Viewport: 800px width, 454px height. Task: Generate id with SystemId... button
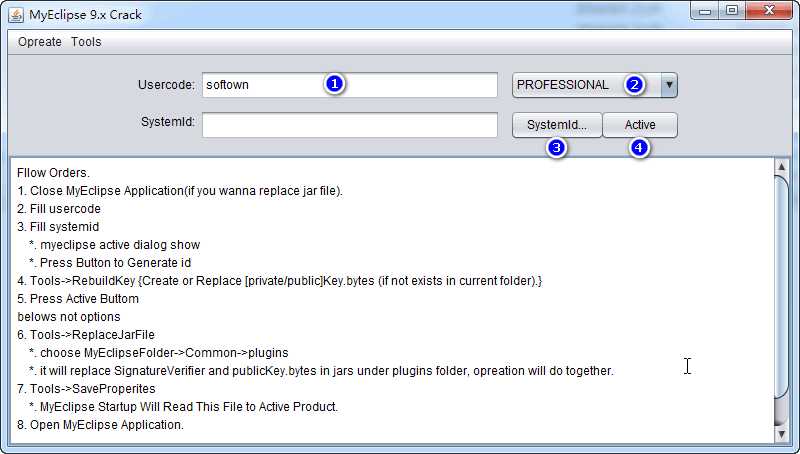(557, 125)
